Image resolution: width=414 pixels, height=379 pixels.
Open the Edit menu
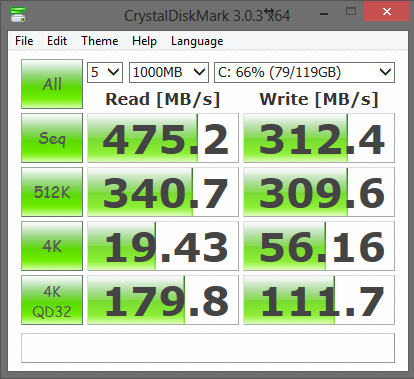tap(57, 41)
